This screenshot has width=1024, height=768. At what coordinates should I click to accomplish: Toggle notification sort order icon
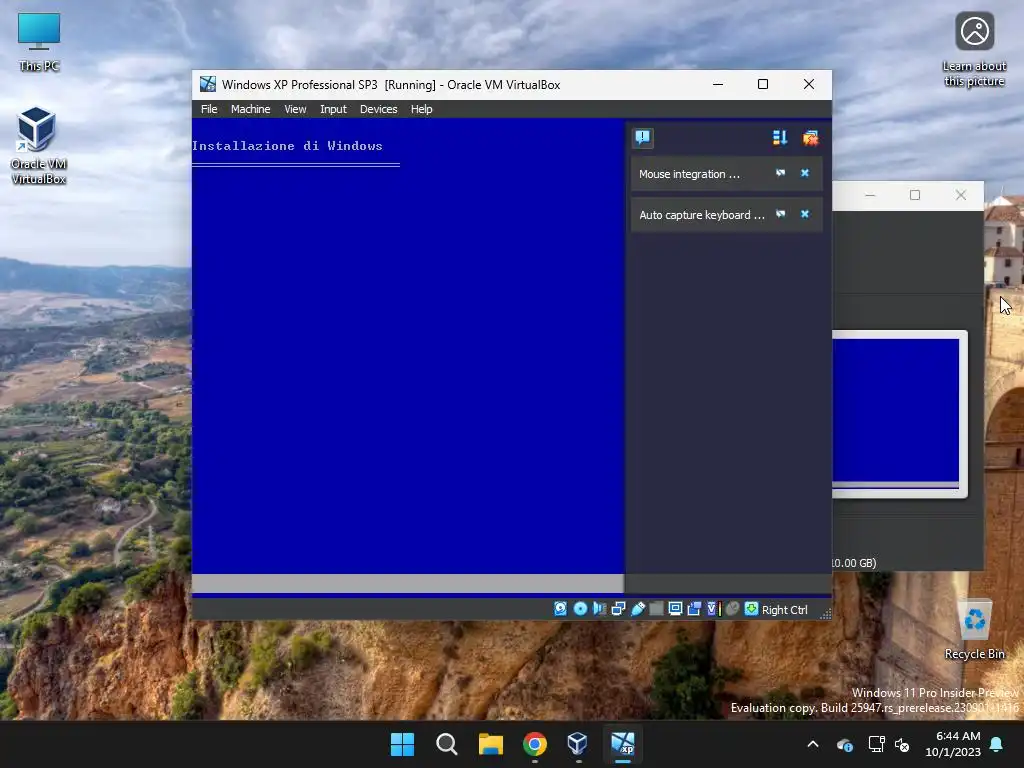[x=780, y=138]
